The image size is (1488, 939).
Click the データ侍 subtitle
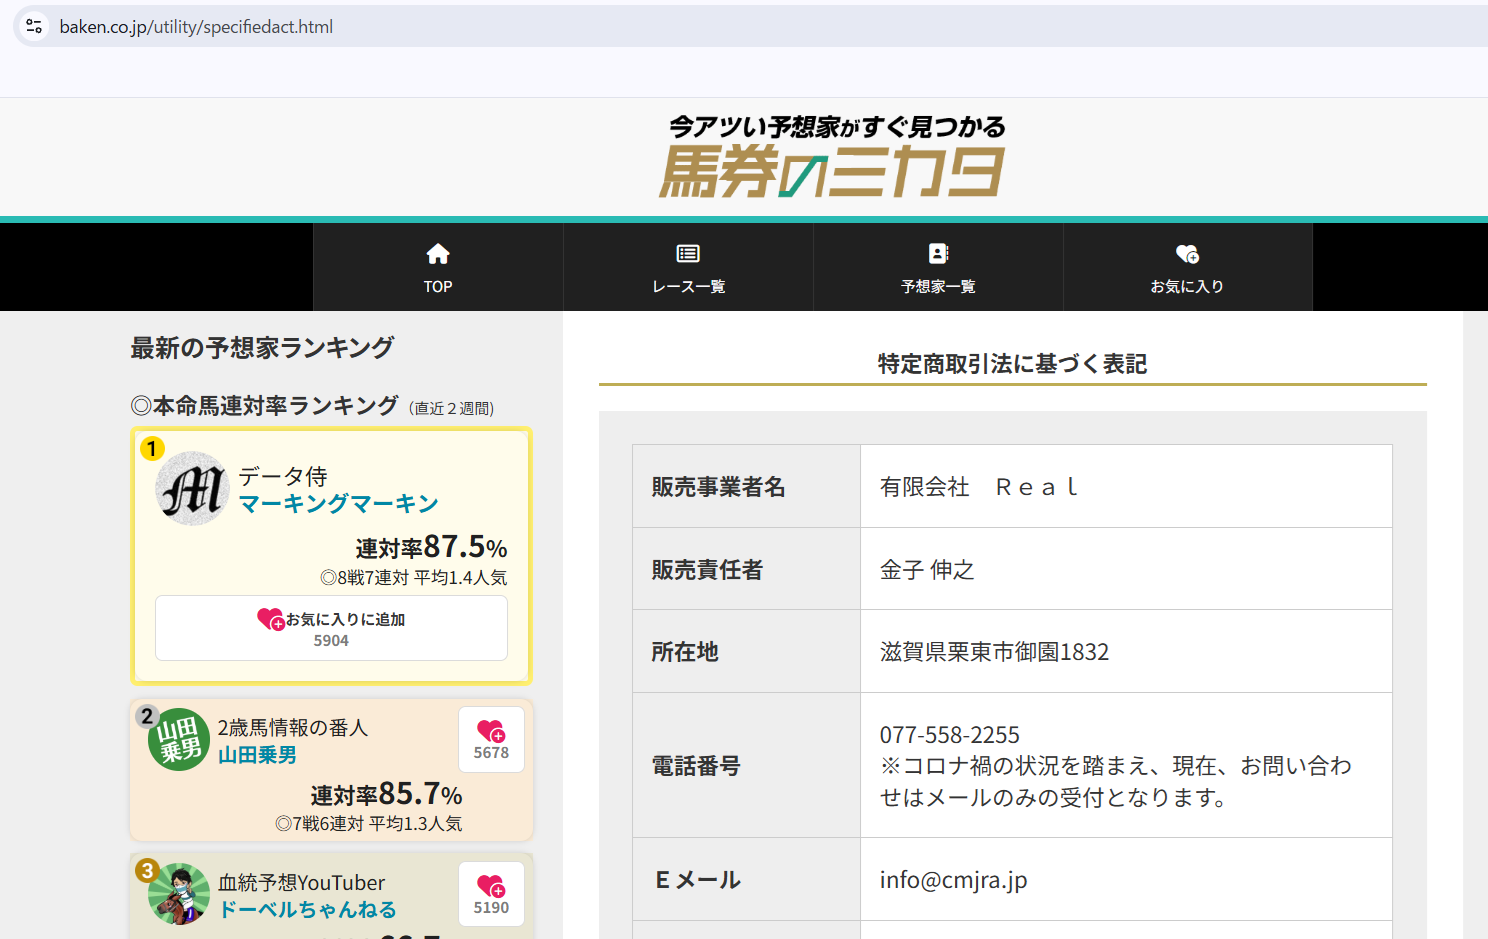point(283,476)
